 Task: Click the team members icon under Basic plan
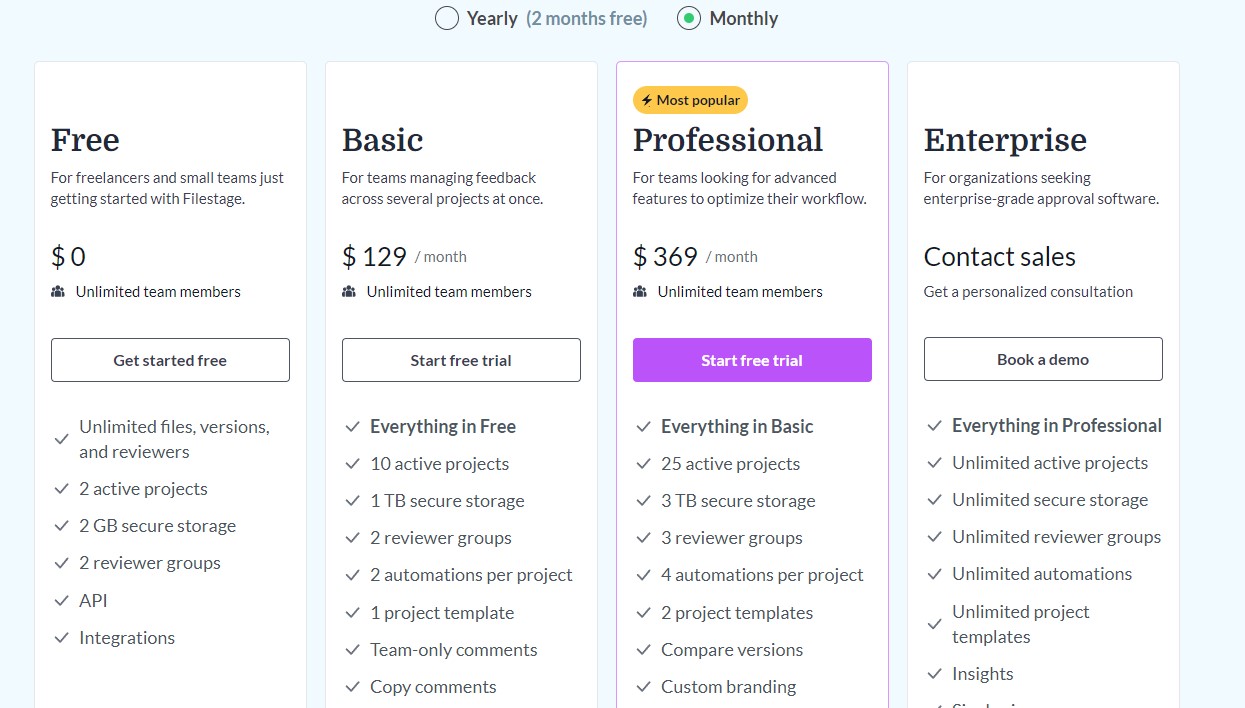click(x=350, y=291)
